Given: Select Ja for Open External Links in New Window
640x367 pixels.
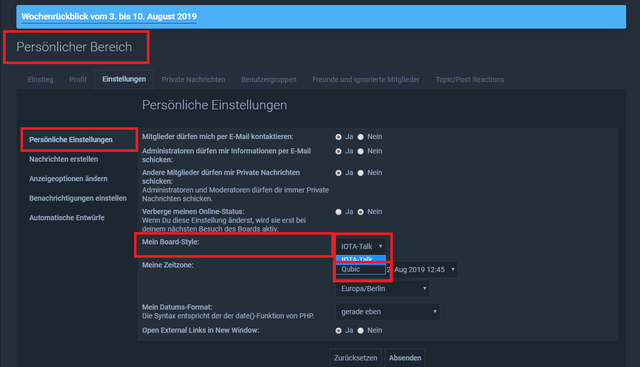Looking at the screenshot, I should (338, 331).
